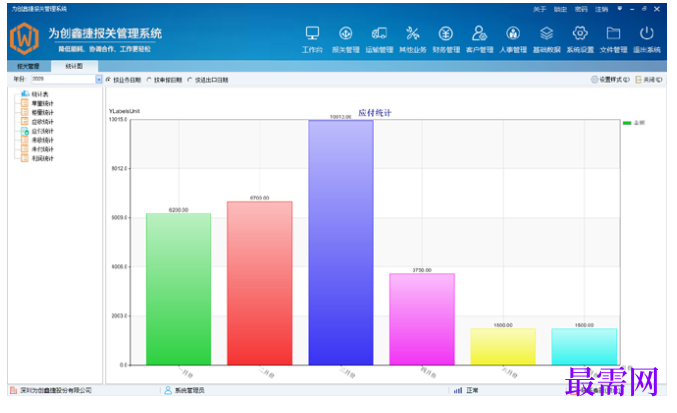
Task: Click the green 金额 legend swatch
Action: pos(627,123)
